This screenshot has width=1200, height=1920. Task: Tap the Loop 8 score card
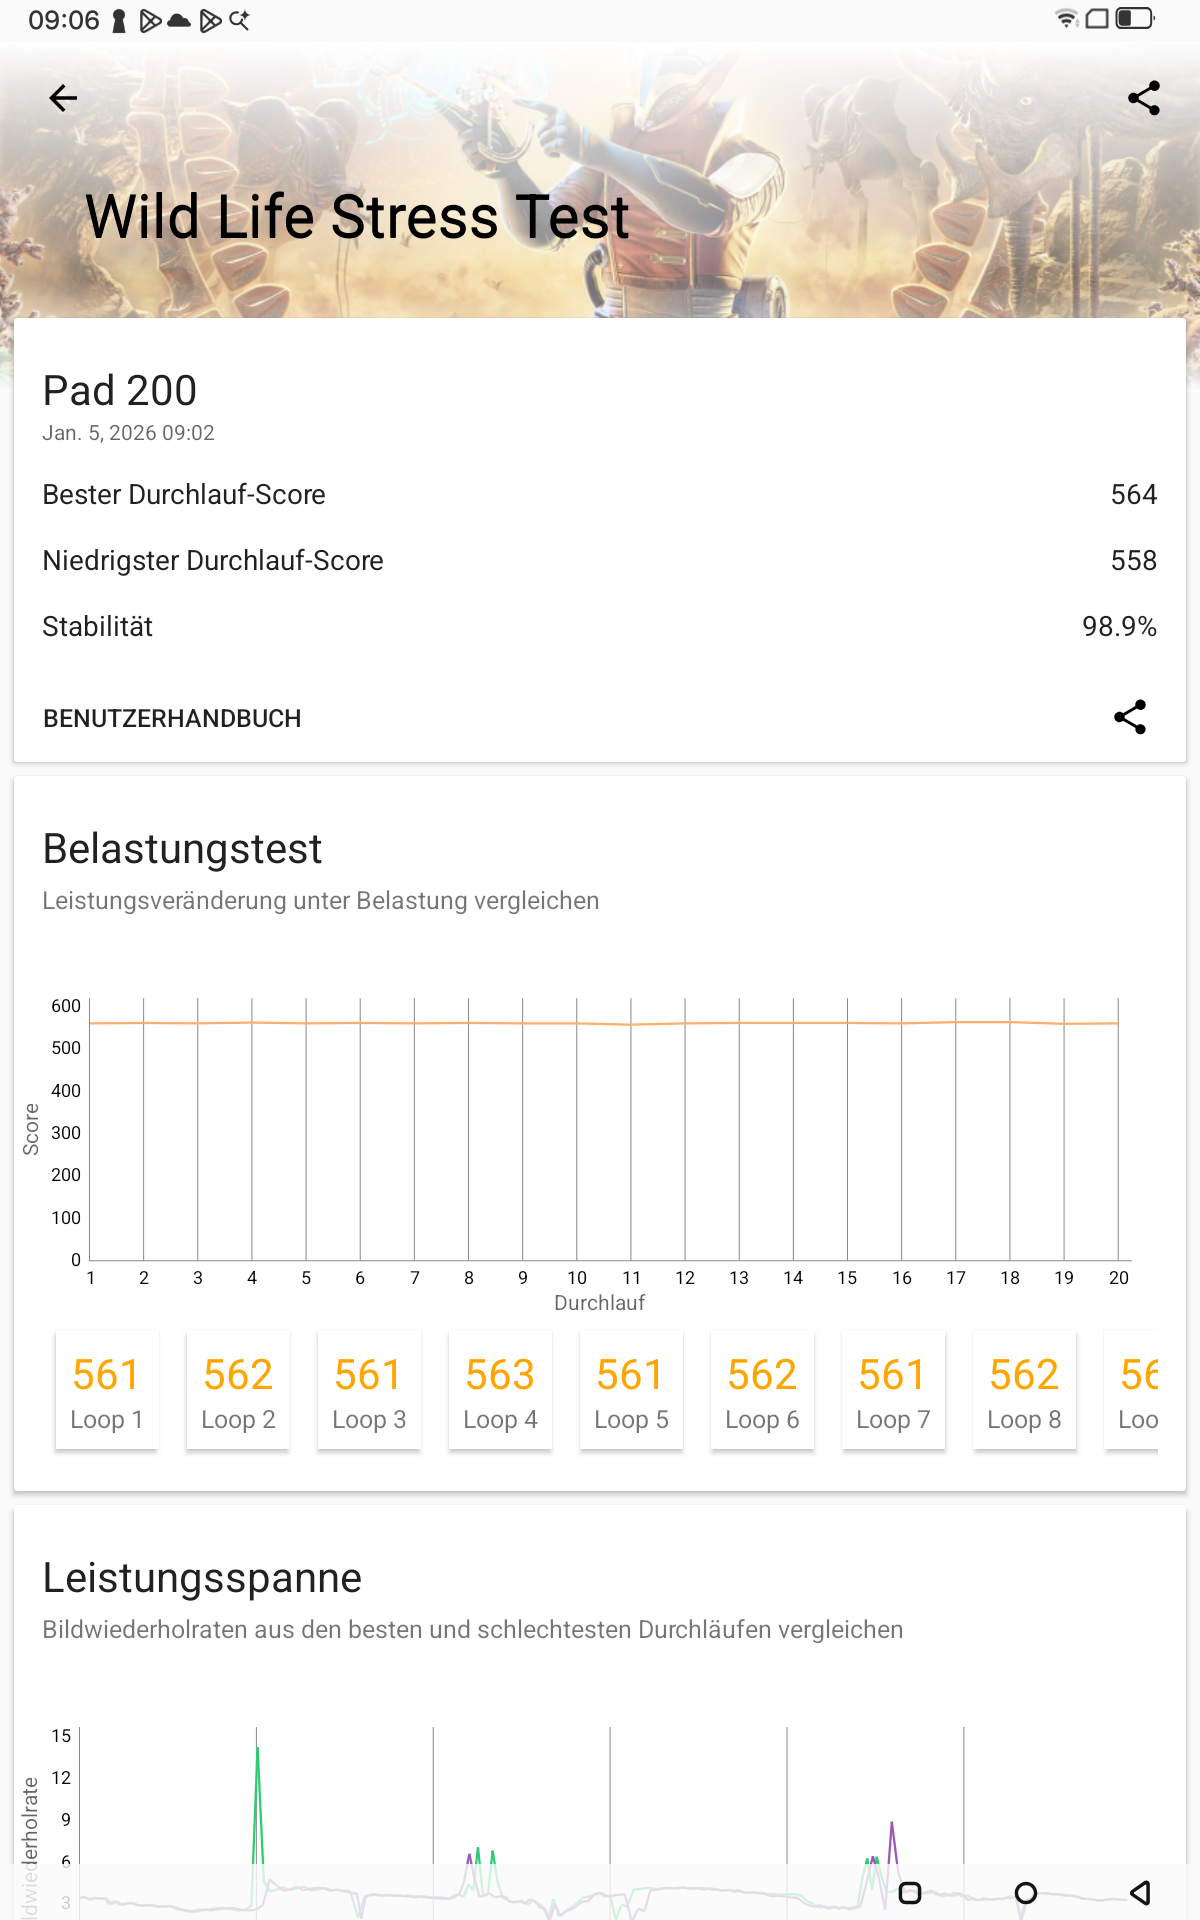coord(1024,1390)
